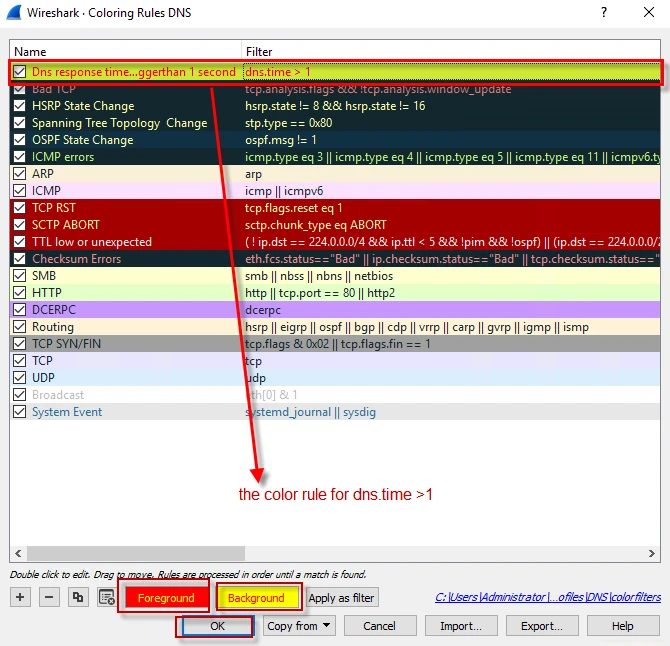Open the colorfilters file path link

pyautogui.click(x=548, y=598)
